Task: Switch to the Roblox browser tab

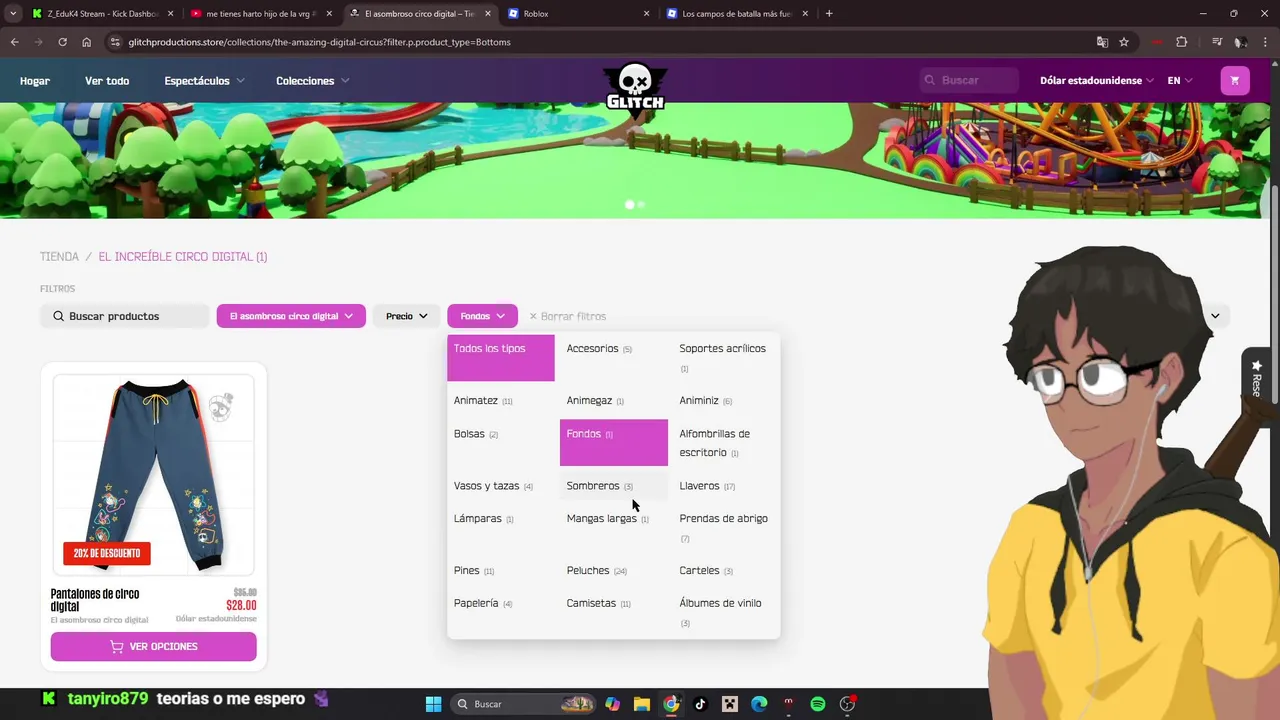Action: tap(578, 14)
